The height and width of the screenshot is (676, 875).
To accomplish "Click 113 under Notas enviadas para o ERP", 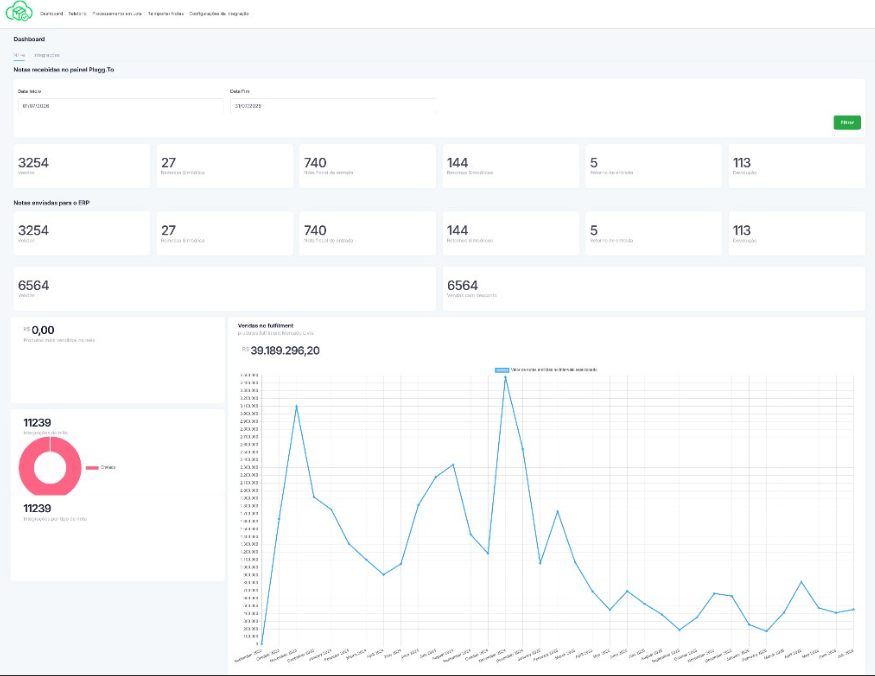I will pos(742,231).
